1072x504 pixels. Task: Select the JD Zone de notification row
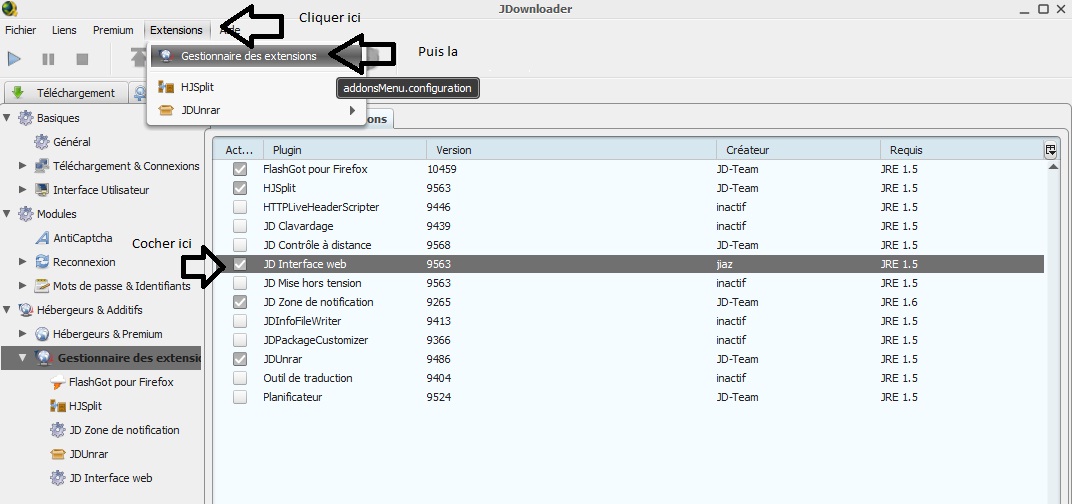(318, 302)
